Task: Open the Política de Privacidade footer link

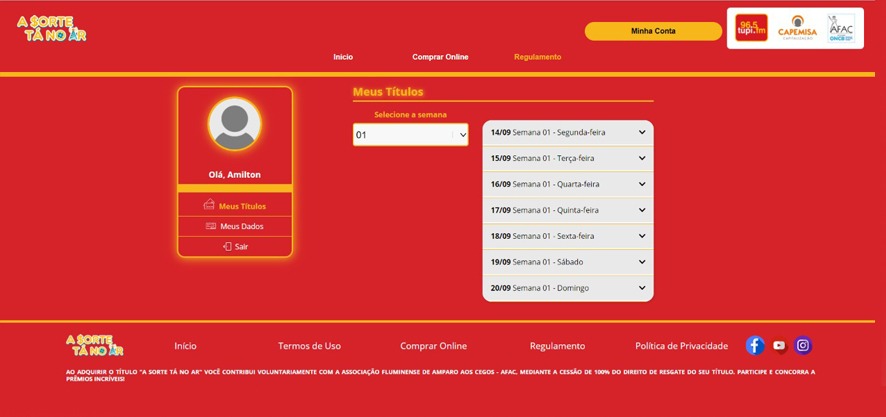Action: coord(681,346)
